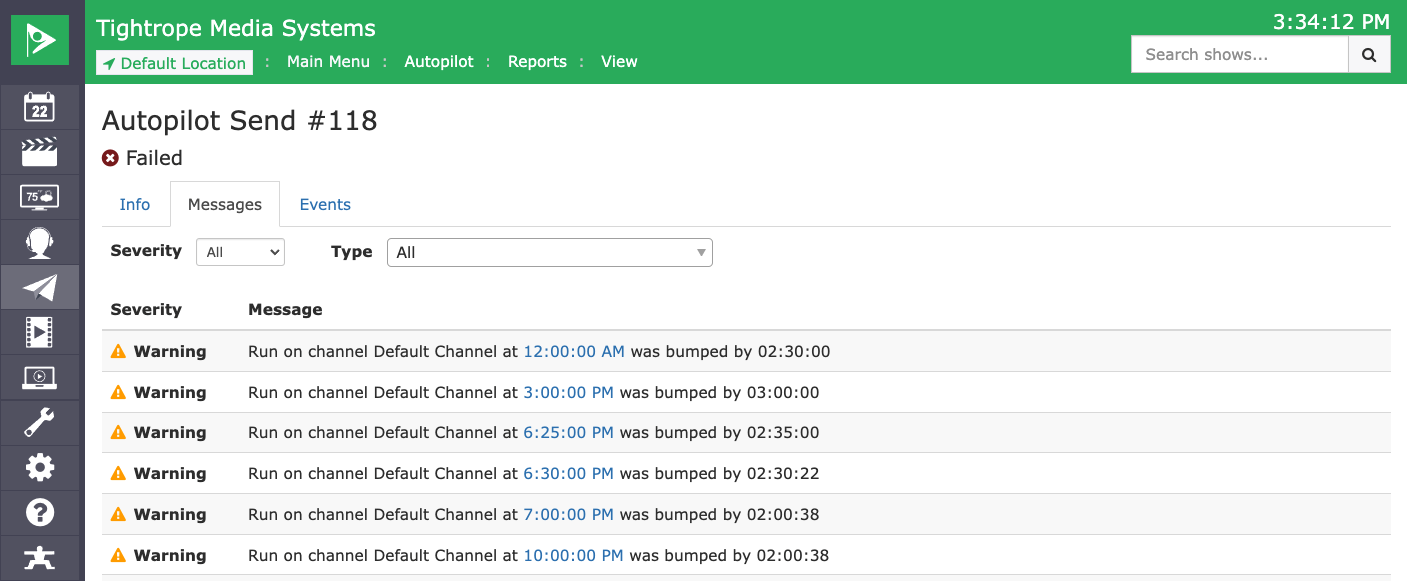Click the question mark help icon
Screen dimensions: 1407x581
click(x=39, y=512)
